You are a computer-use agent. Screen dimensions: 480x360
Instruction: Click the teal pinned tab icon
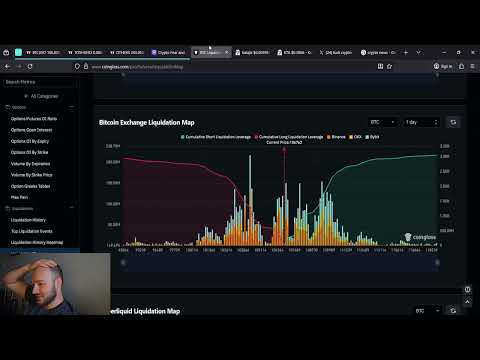18,52
